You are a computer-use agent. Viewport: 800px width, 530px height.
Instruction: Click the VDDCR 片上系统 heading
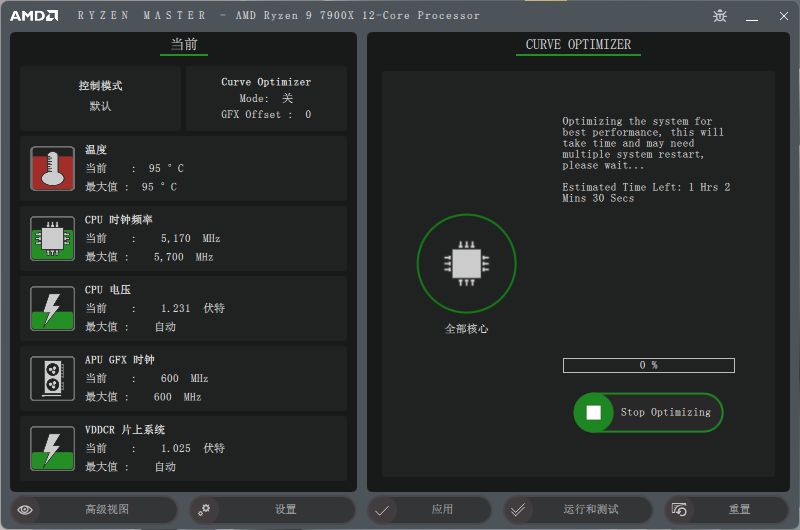[x=124, y=430]
